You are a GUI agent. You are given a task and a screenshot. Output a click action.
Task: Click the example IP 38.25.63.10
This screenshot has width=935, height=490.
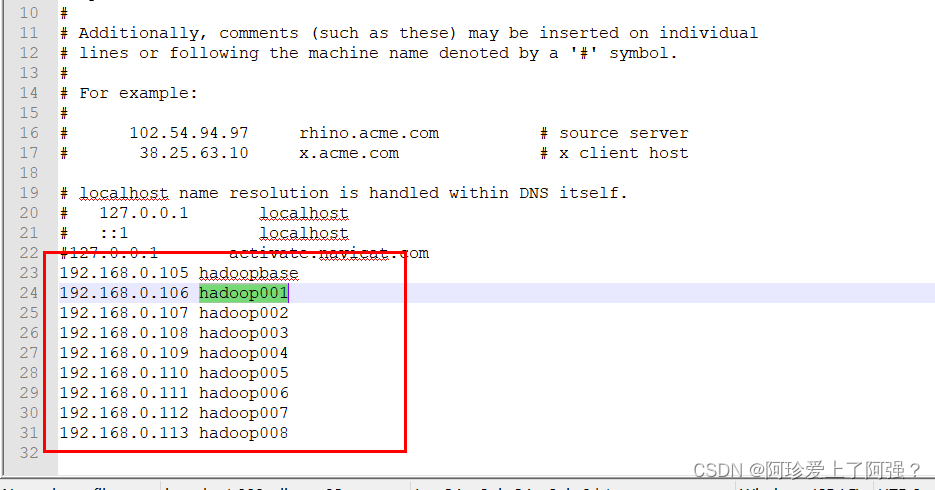(194, 153)
